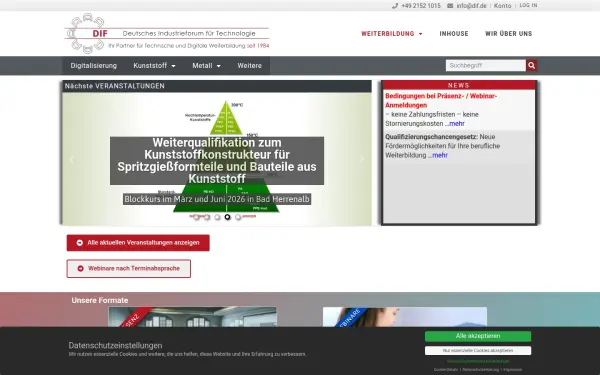
Task: Click 'Blockkurs im März und Juni 2026' caption
Action: click(217, 199)
